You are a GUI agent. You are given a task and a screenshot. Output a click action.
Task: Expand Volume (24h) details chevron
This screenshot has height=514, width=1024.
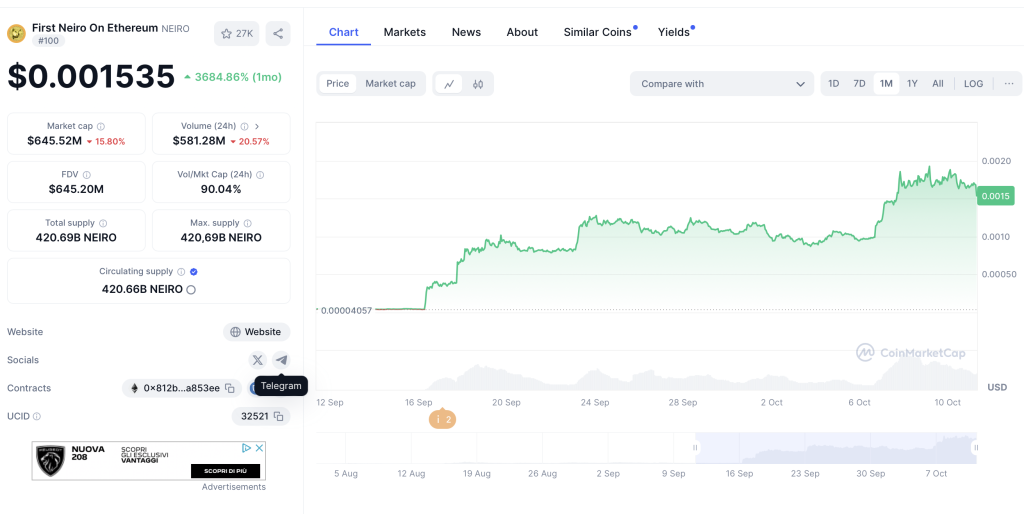coord(257,126)
